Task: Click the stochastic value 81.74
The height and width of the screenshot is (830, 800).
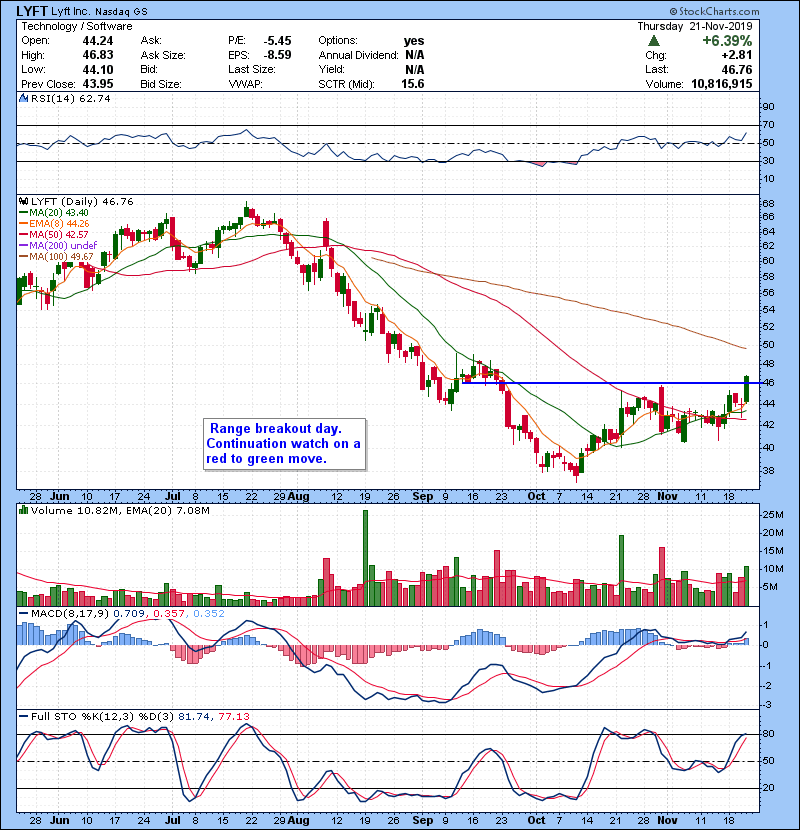Action: point(195,717)
